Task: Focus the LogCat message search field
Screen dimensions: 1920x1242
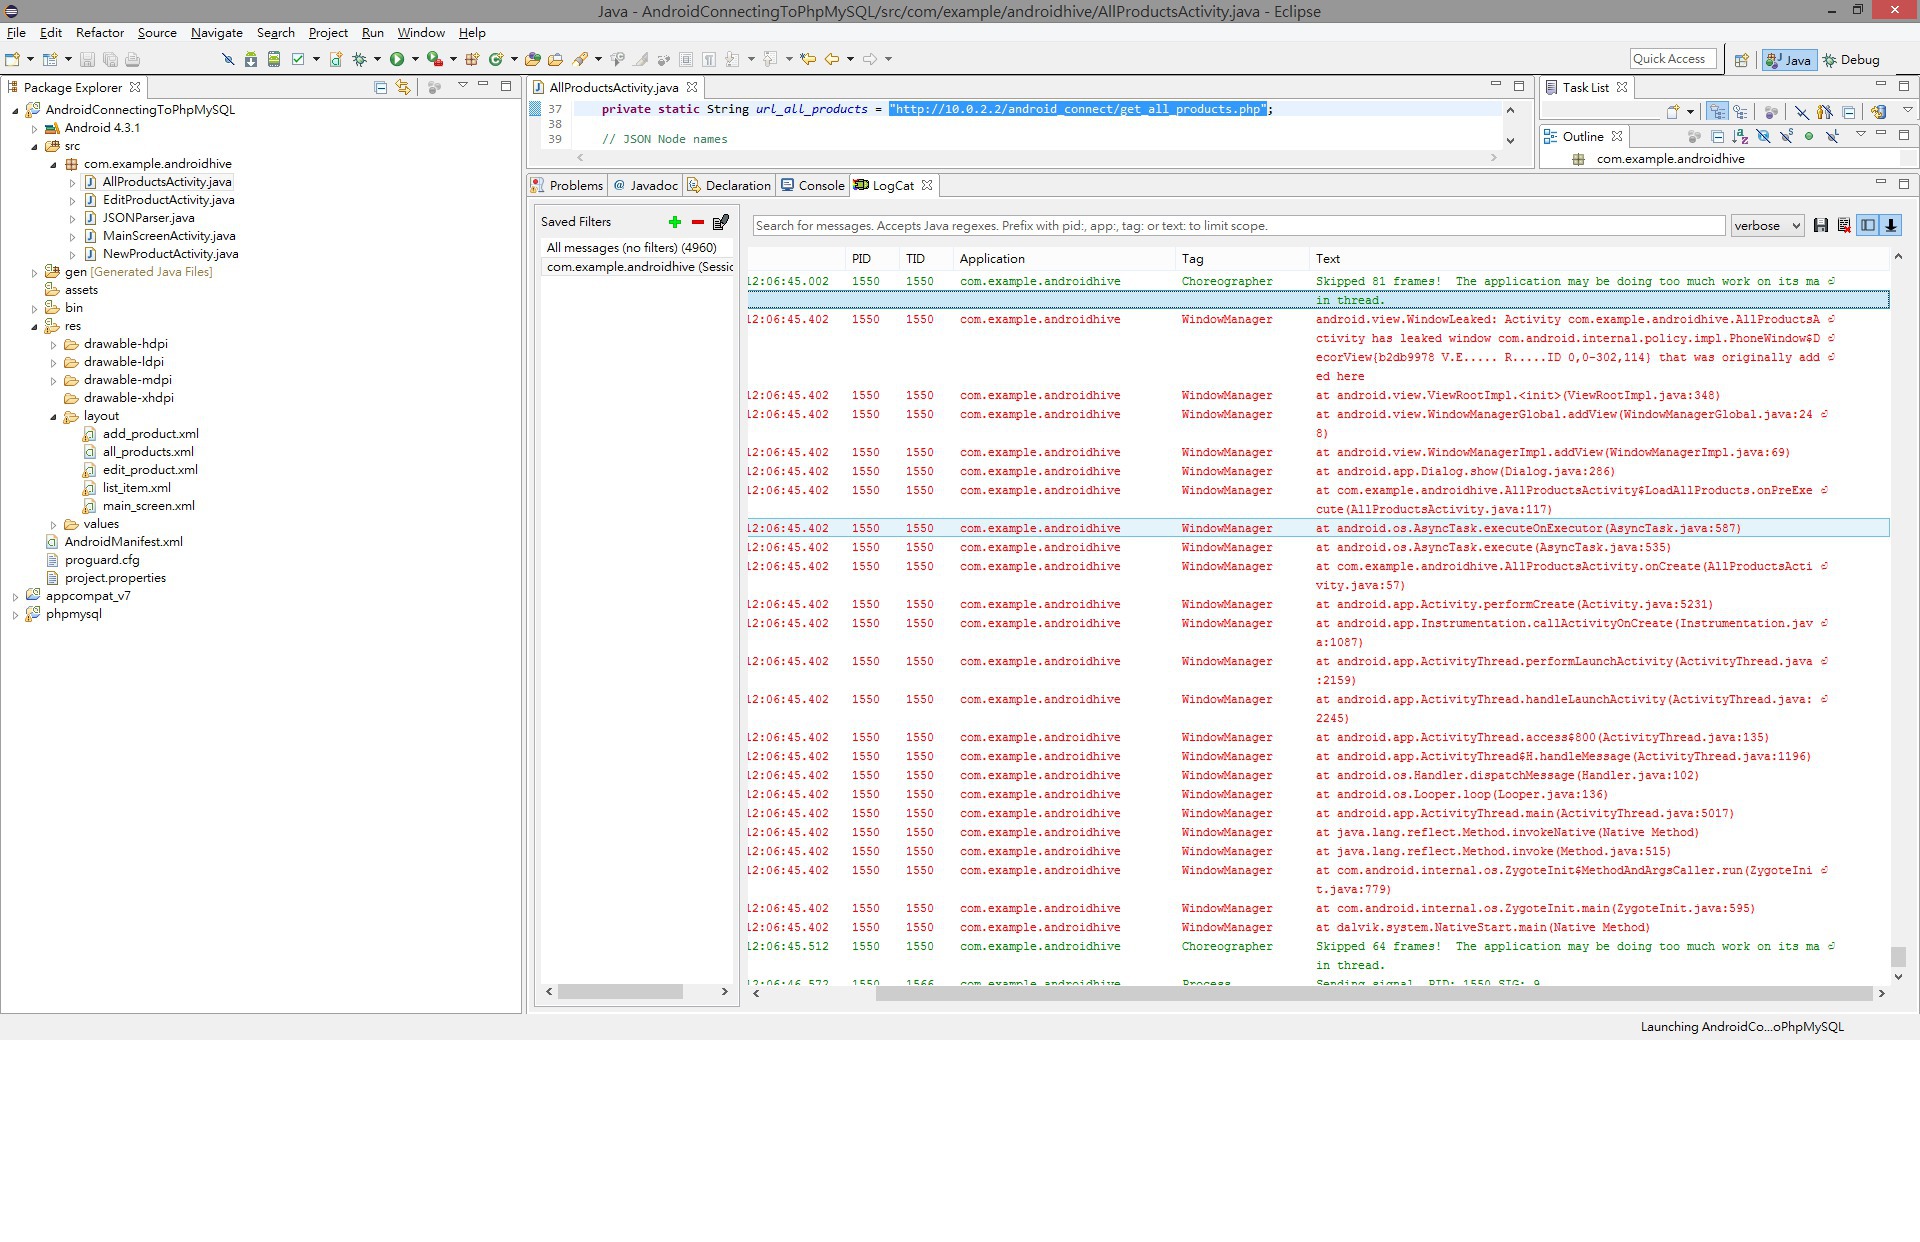Action: coord(1238,226)
